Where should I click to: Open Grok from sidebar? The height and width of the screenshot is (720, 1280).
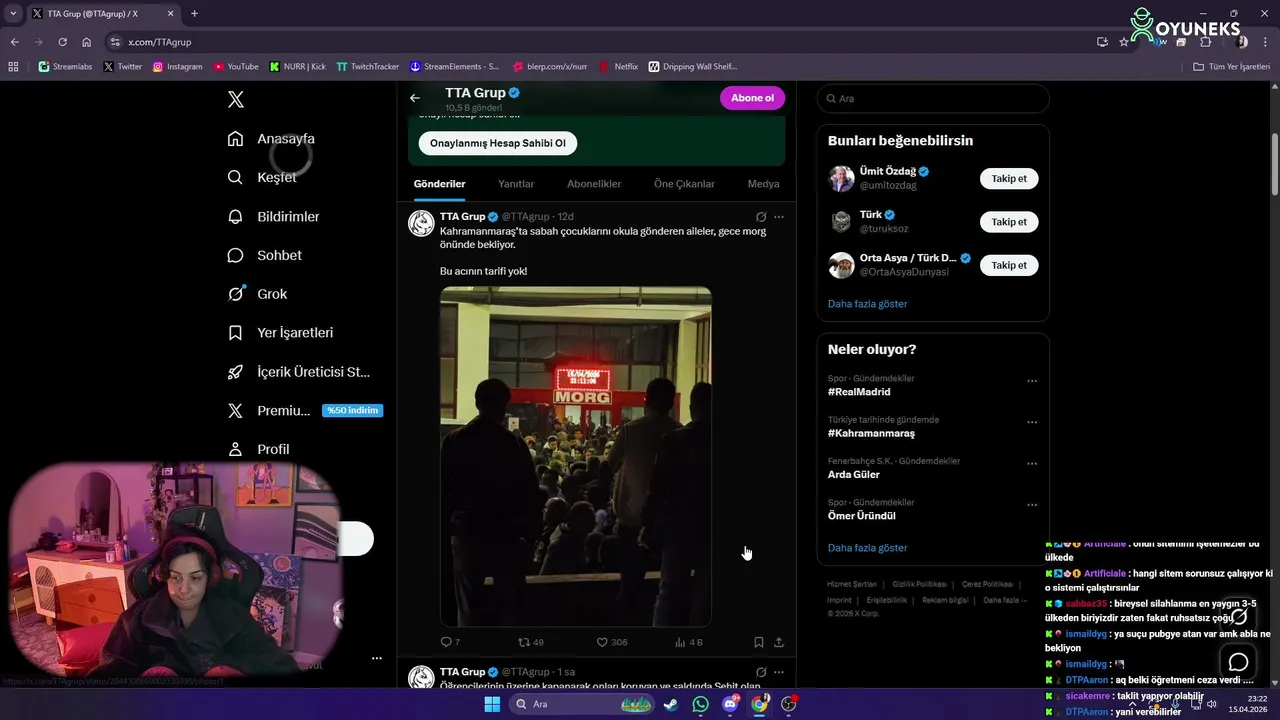pyautogui.click(x=257, y=294)
